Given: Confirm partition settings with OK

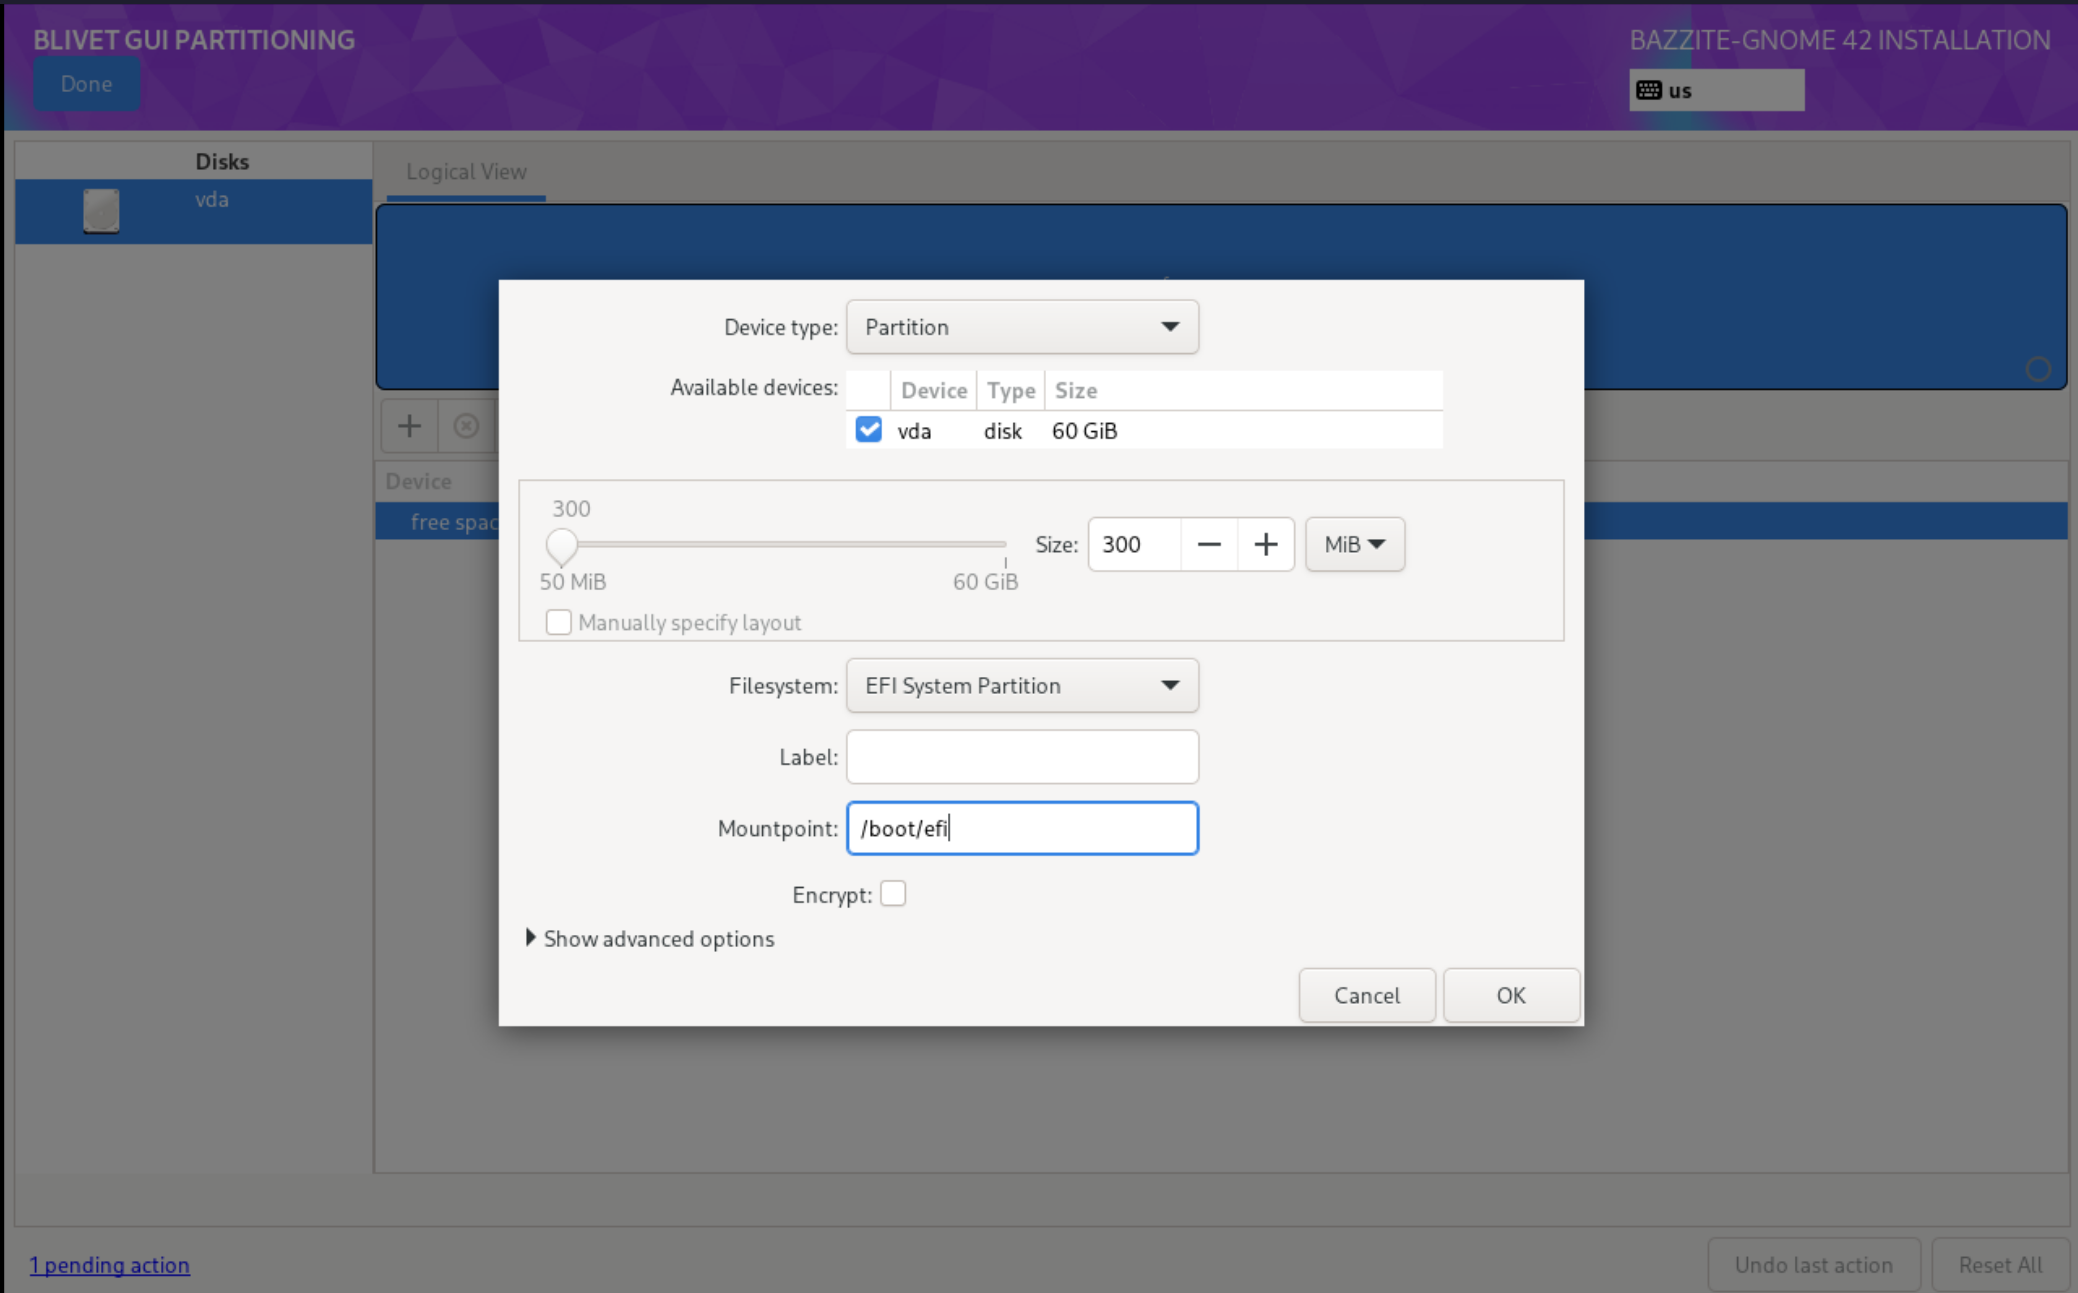Looking at the screenshot, I should (1510, 995).
